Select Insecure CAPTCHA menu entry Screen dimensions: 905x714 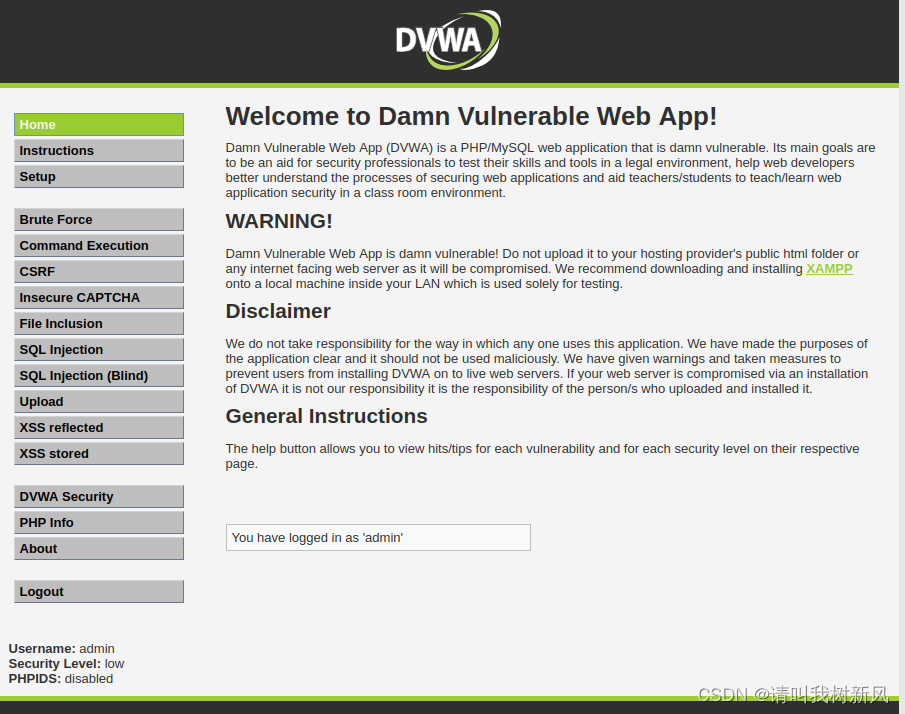99,298
